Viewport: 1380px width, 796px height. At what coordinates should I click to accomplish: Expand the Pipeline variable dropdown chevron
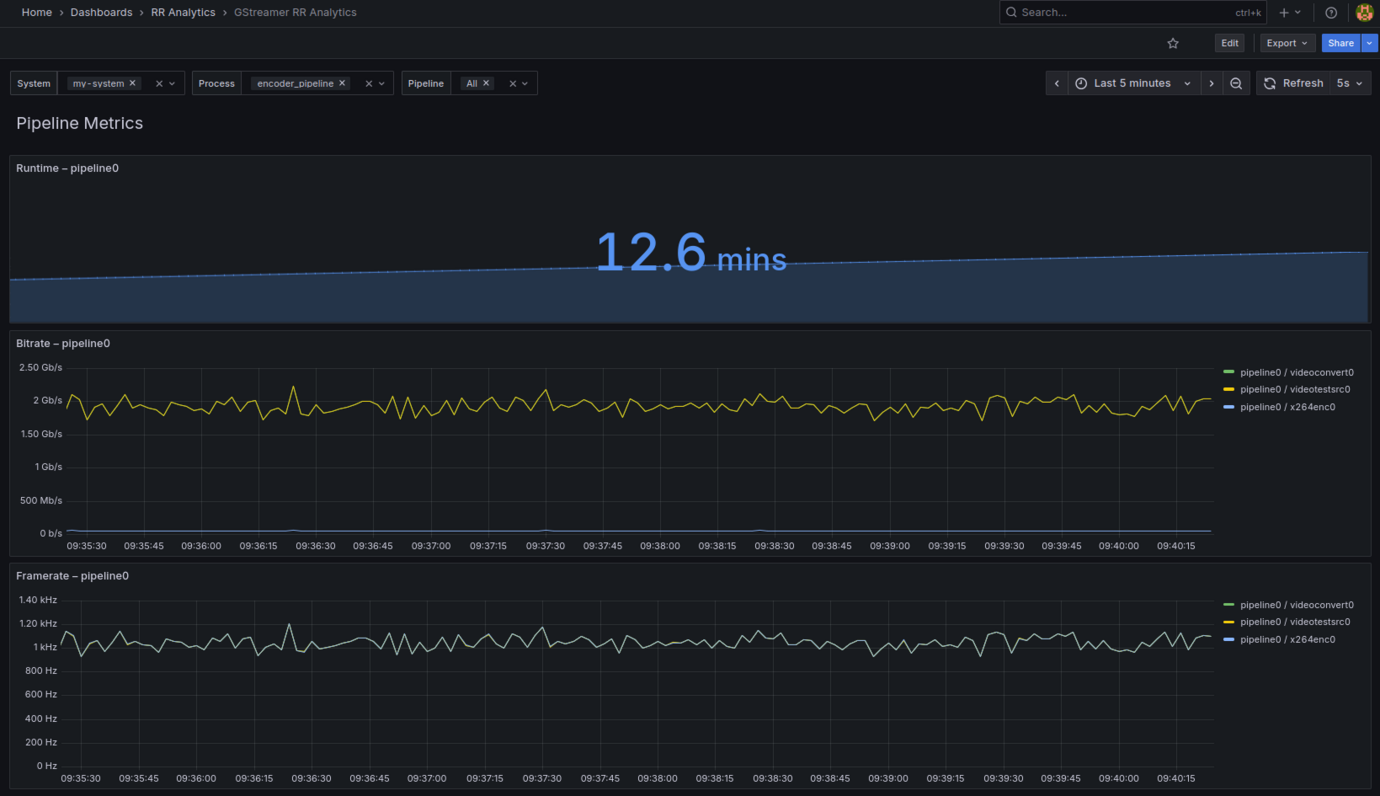tap(525, 84)
